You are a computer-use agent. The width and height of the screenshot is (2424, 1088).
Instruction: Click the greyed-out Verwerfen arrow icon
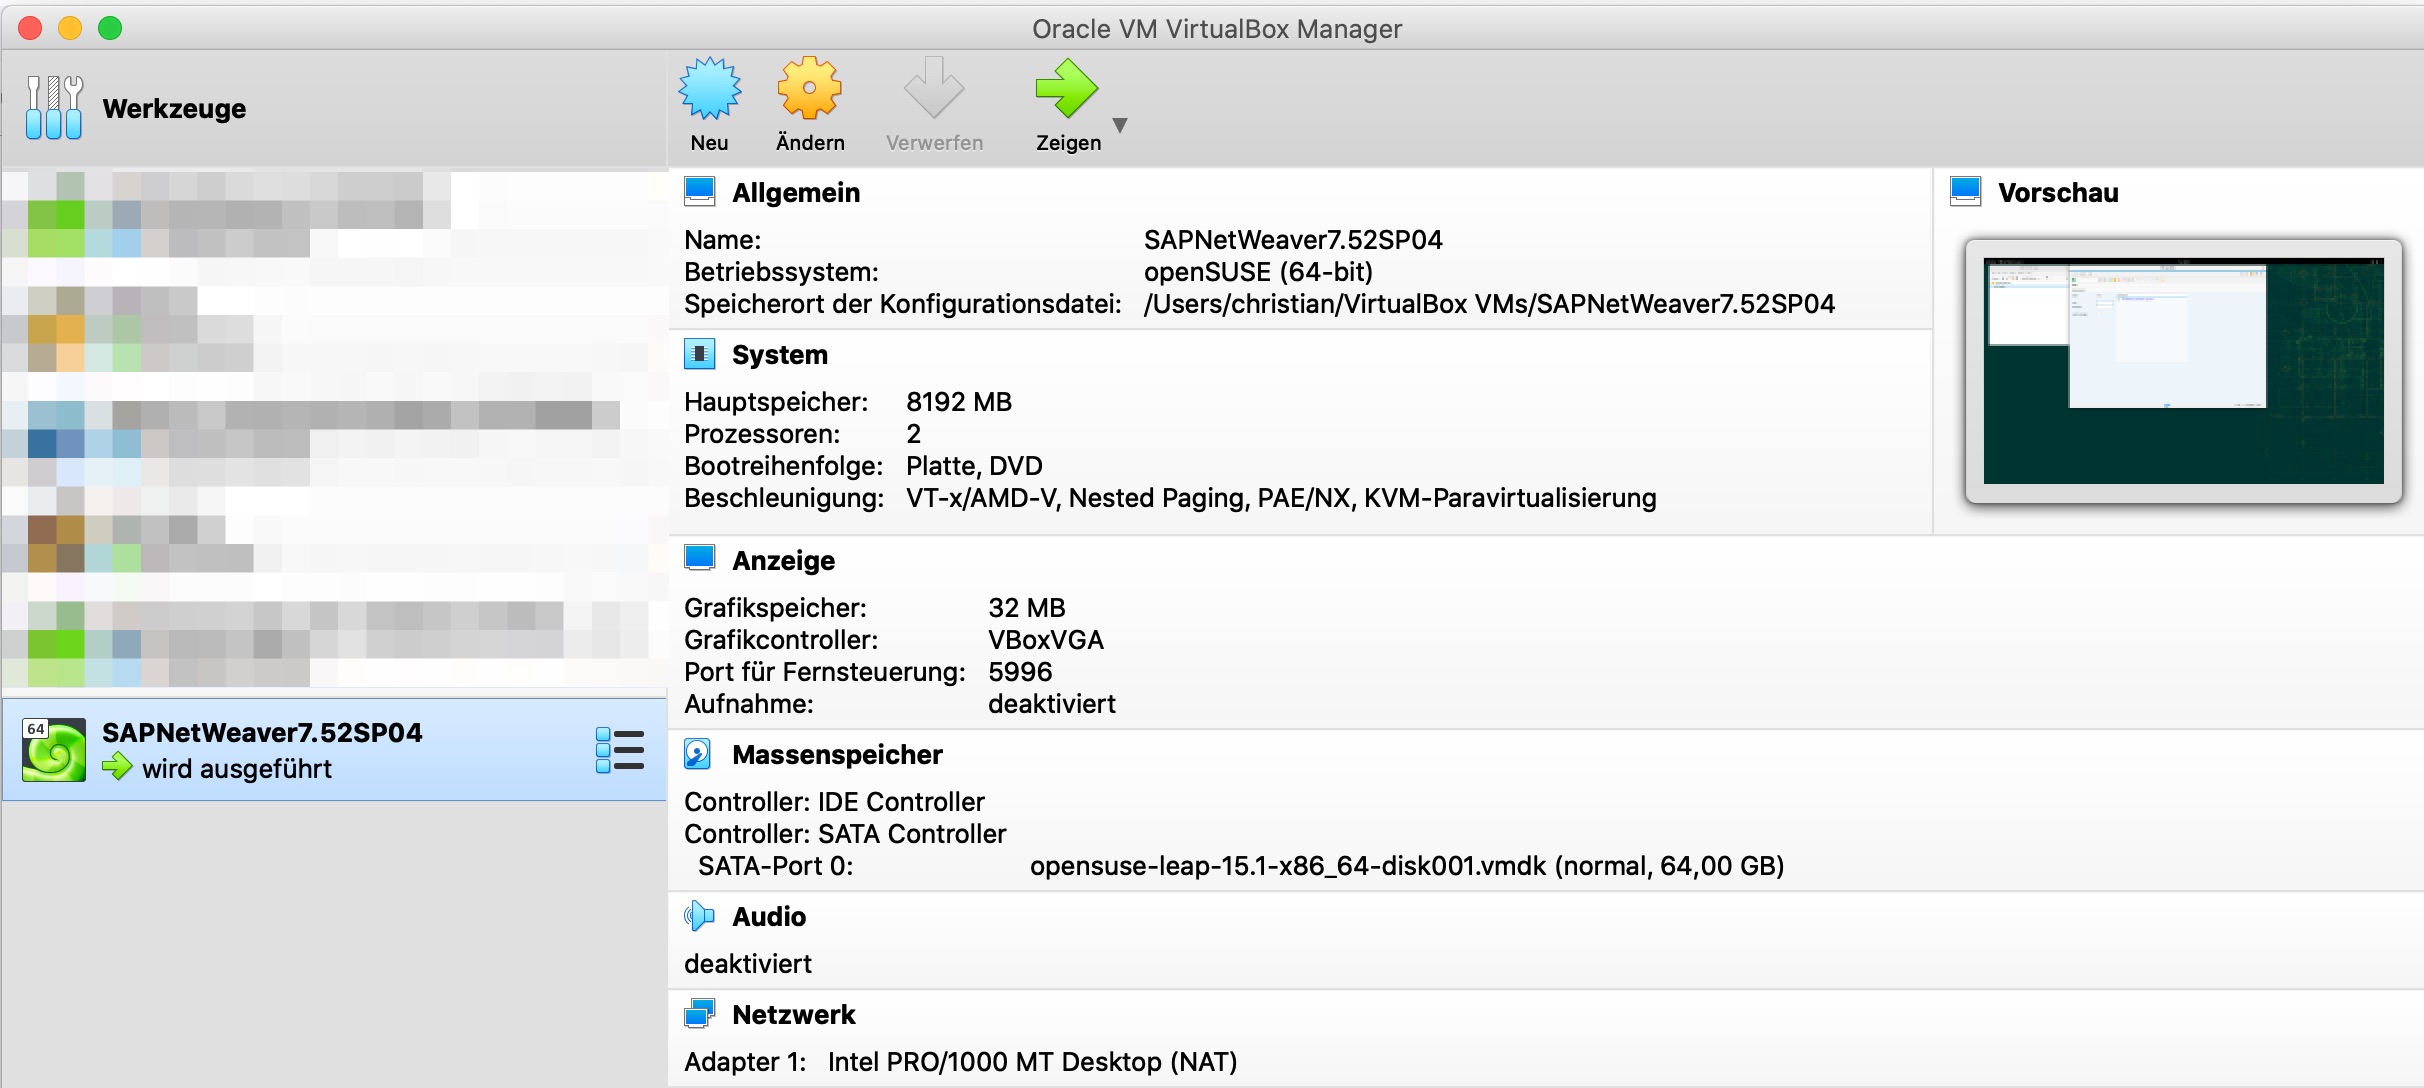934,88
